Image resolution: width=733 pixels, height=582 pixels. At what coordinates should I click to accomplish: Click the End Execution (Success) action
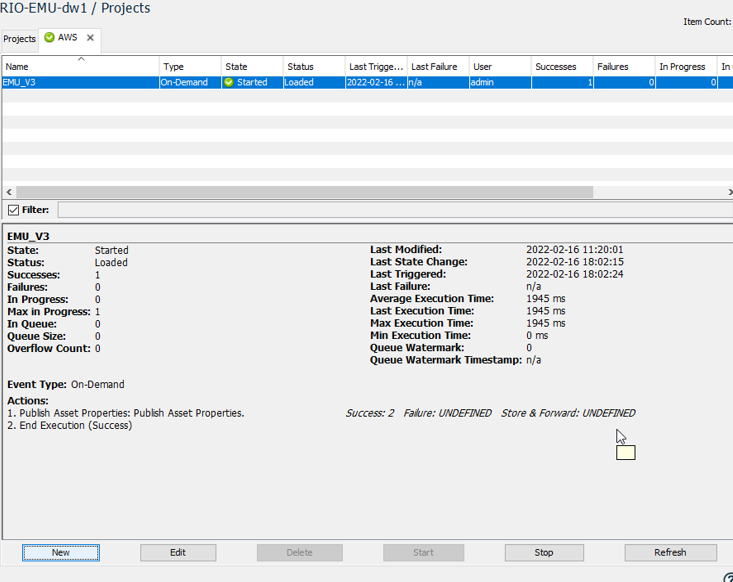coord(70,425)
